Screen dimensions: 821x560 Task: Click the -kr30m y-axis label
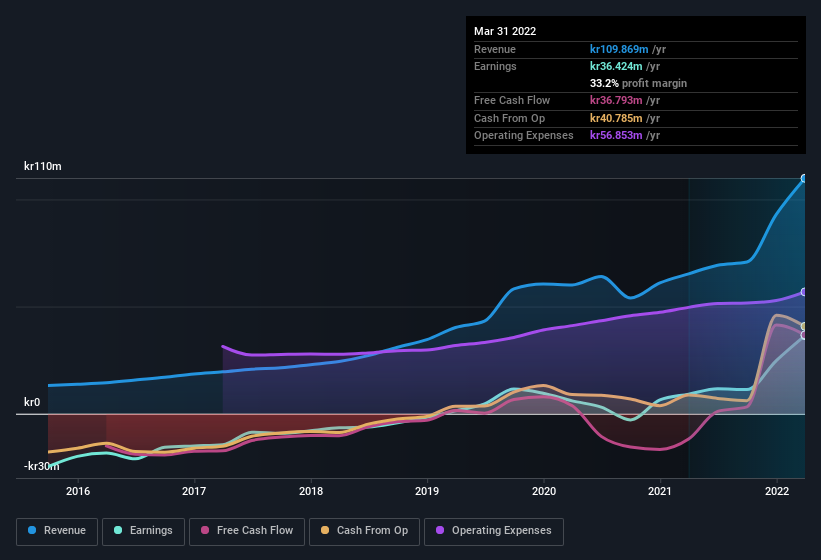tap(41, 466)
